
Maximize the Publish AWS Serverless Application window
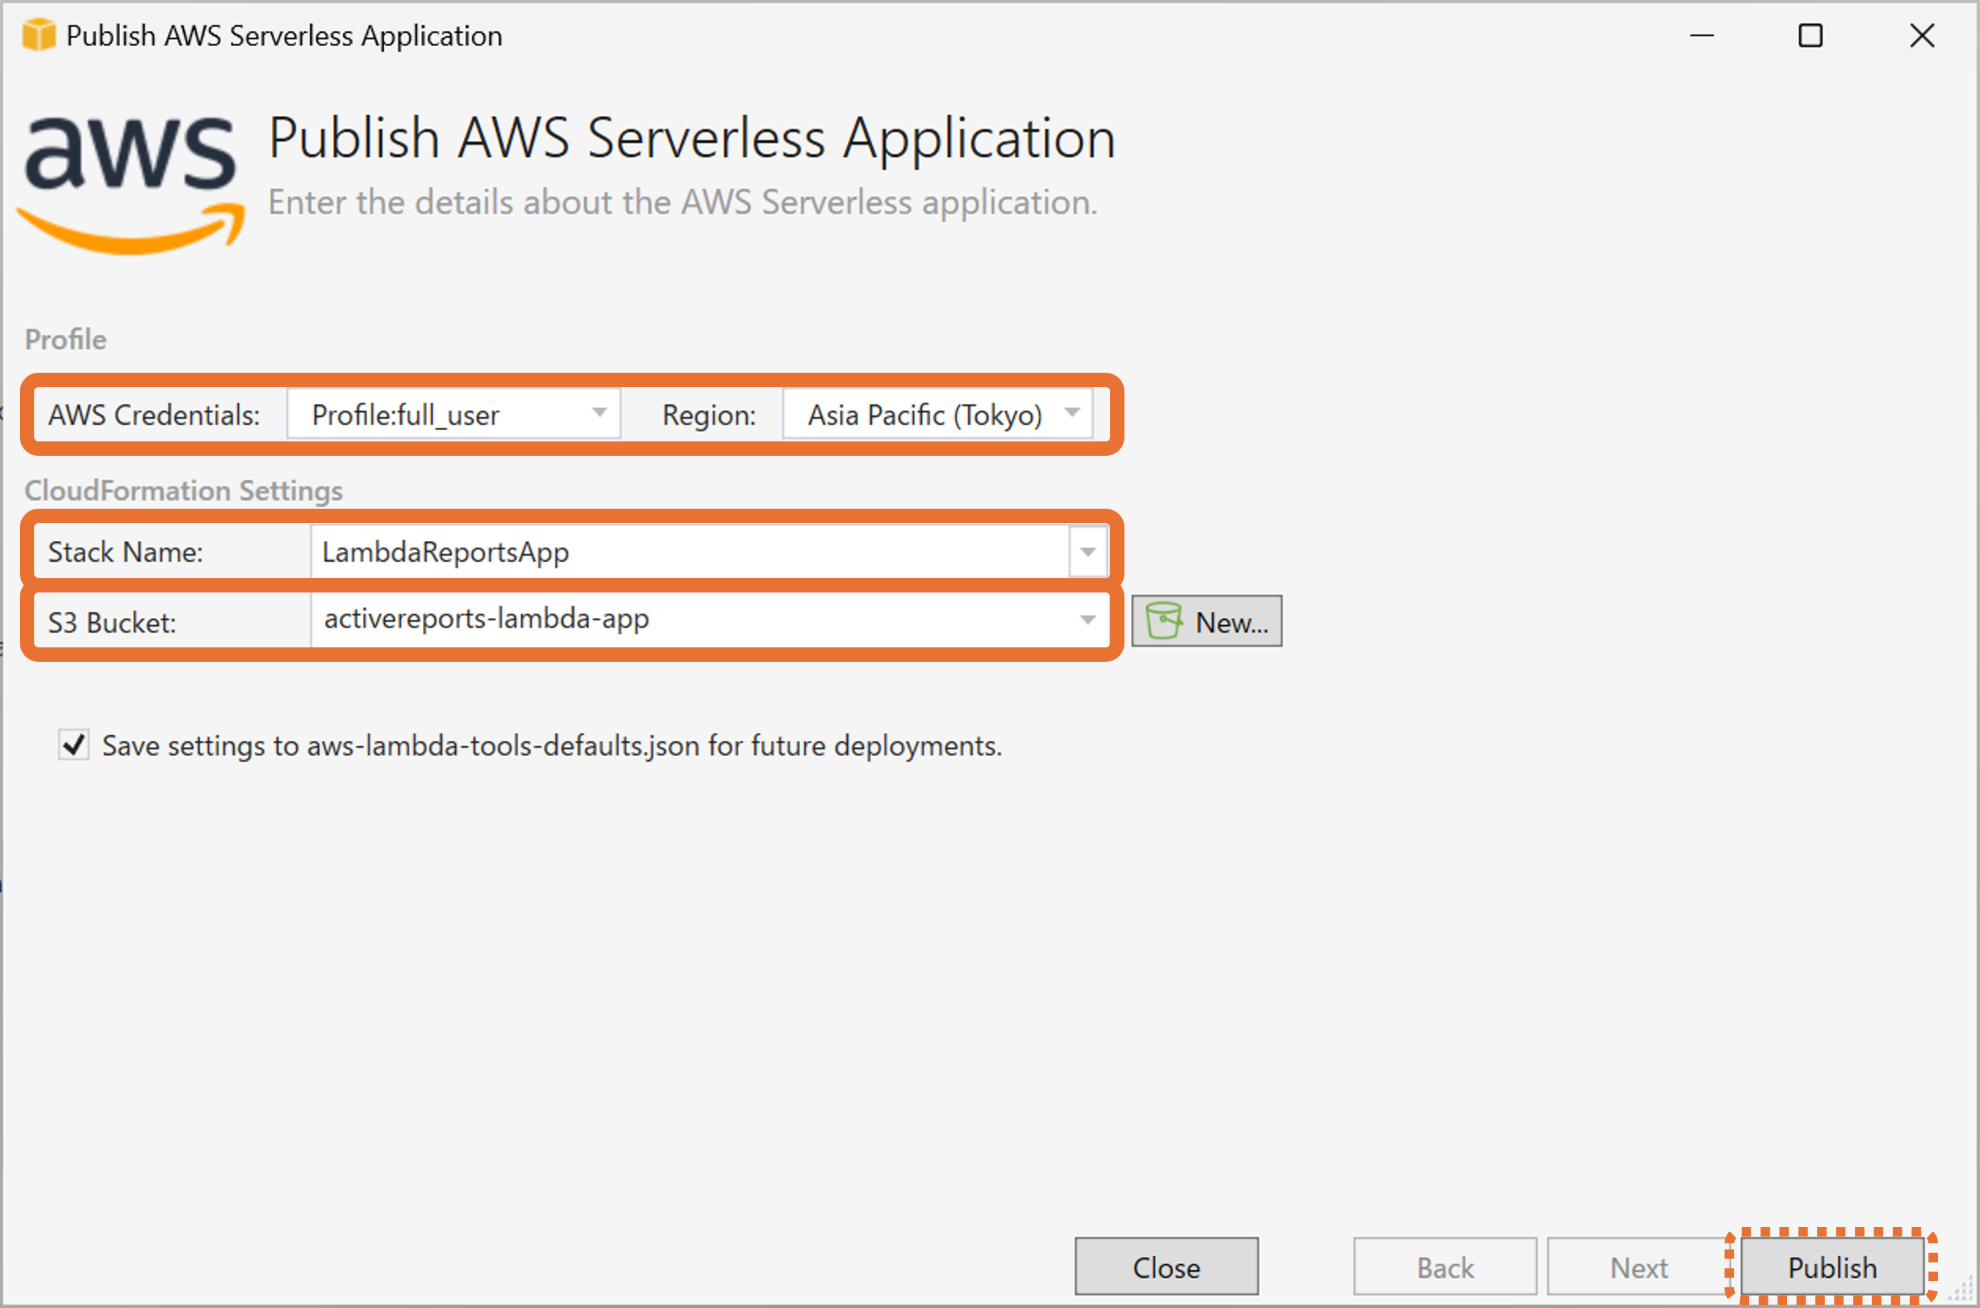pos(1810,36)
